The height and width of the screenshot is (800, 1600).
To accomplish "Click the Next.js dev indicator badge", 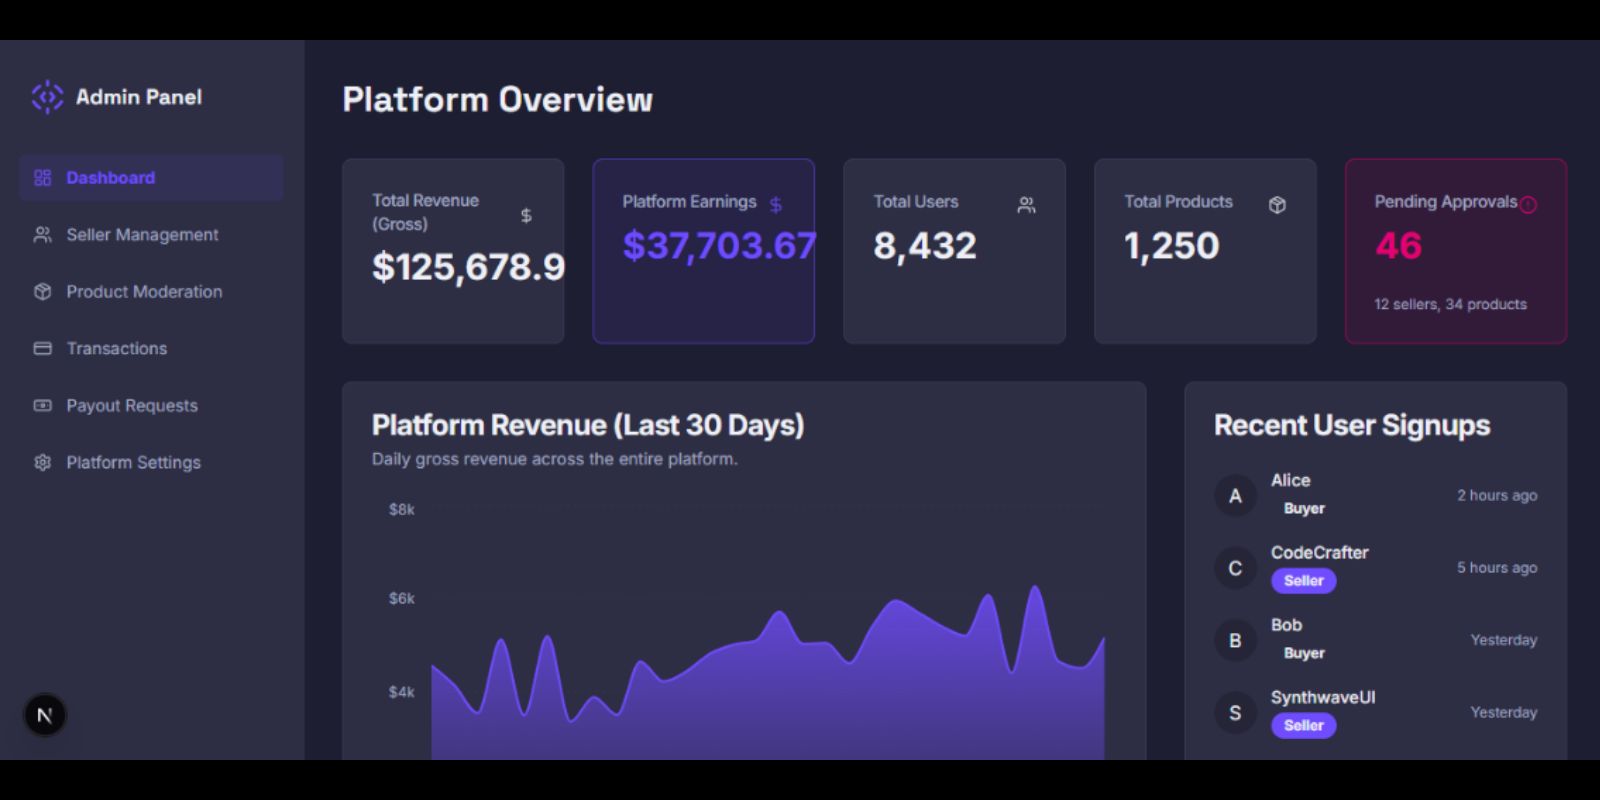I will (44, 715).
